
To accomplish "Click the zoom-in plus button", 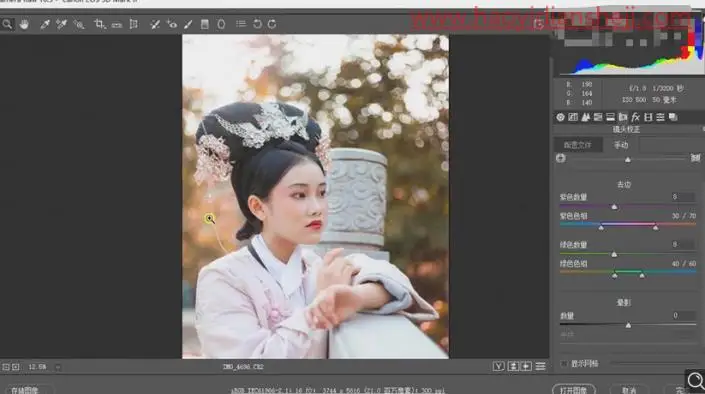I will [16, 367].
